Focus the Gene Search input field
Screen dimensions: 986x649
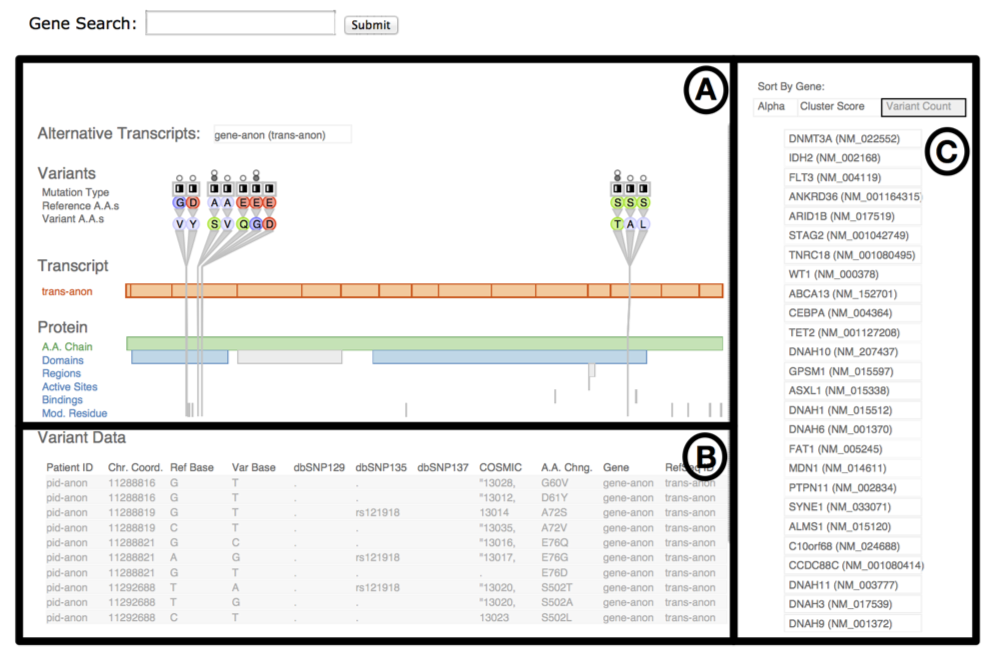pyautogui.click(x=240, y=23)
